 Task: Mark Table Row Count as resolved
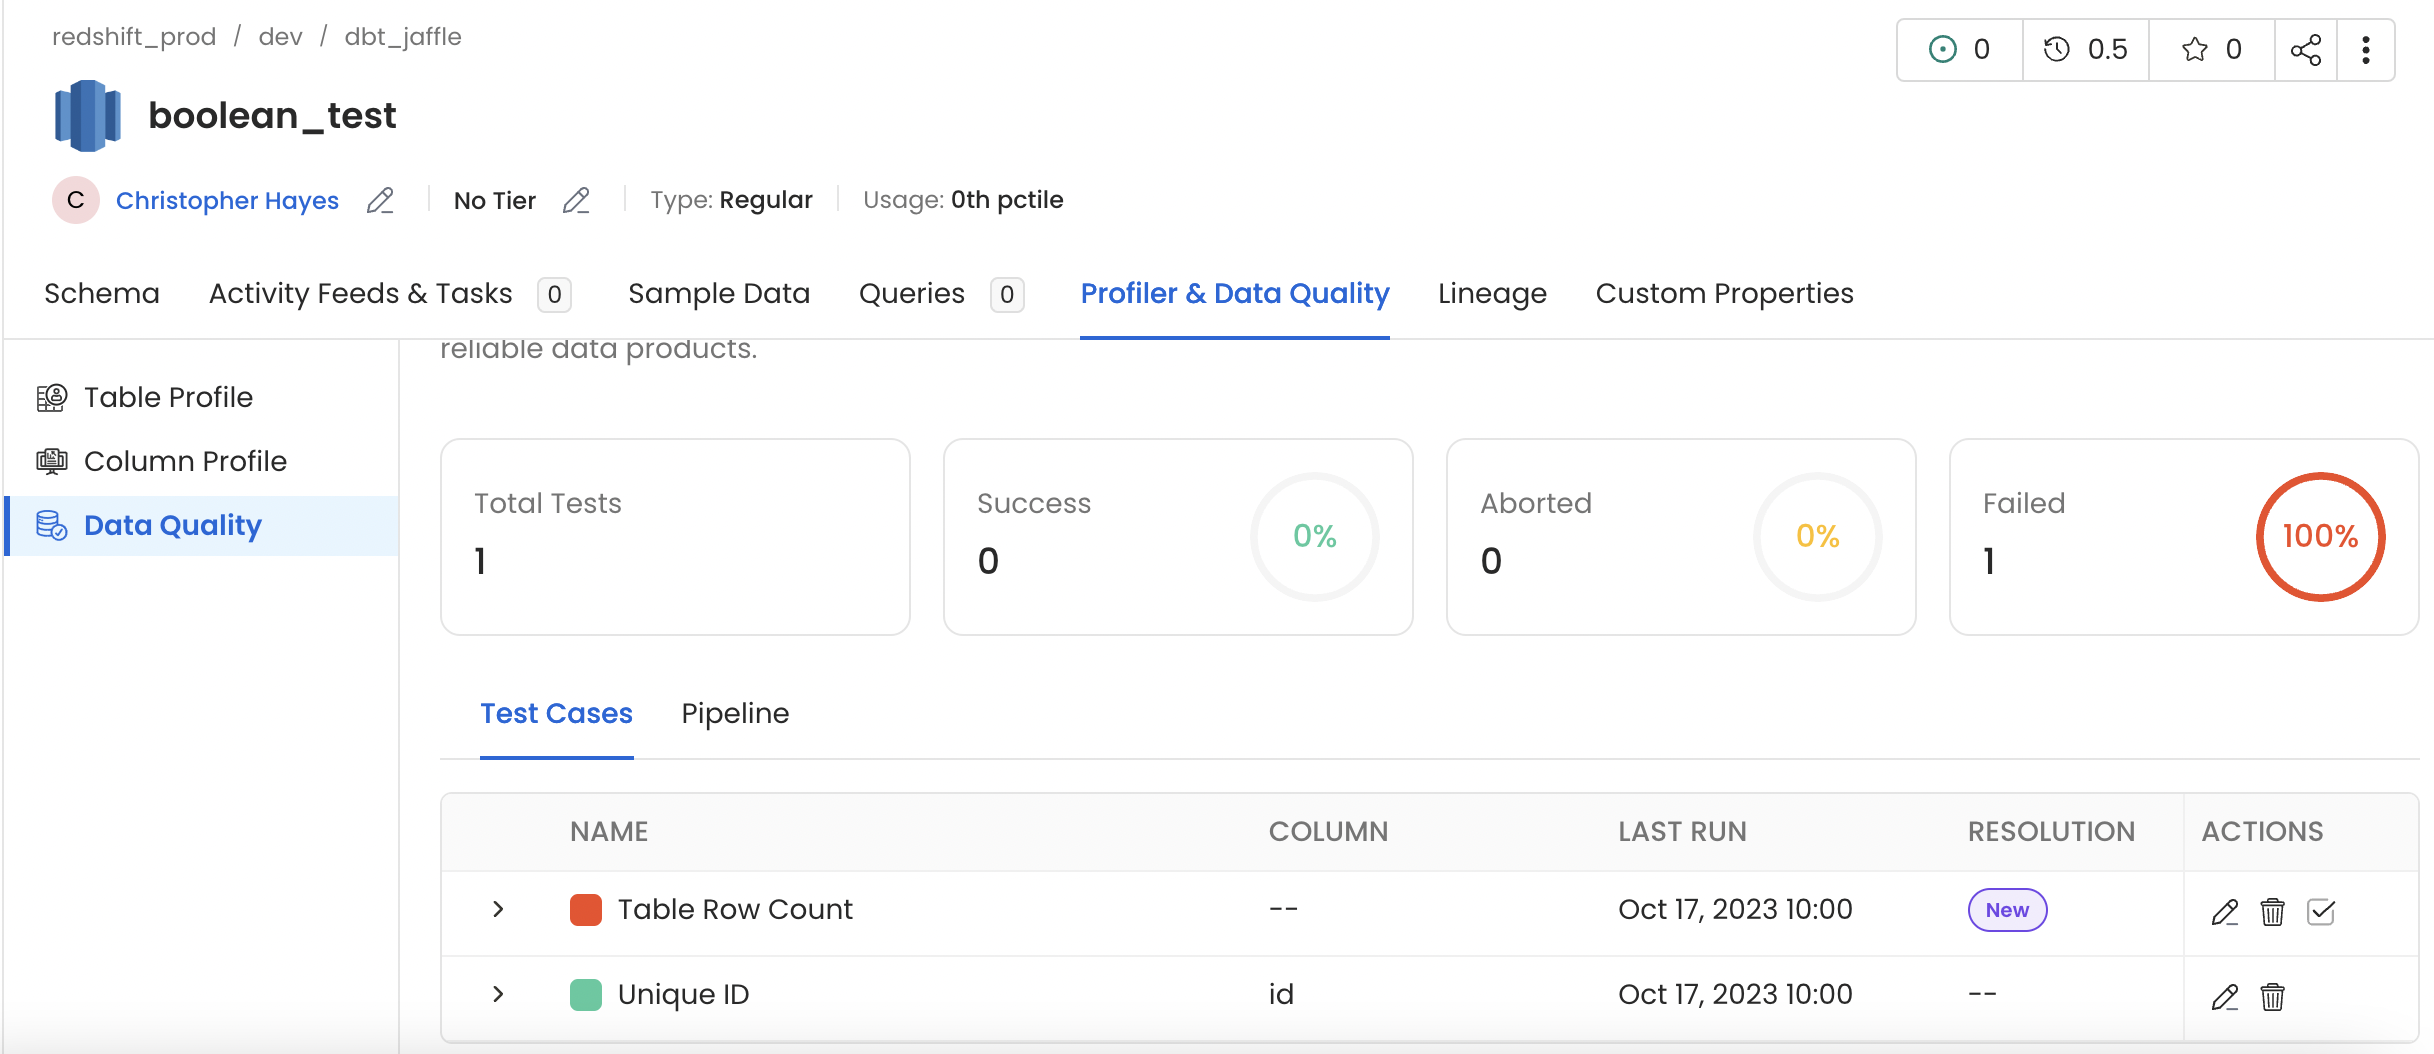coord(2322,911)
